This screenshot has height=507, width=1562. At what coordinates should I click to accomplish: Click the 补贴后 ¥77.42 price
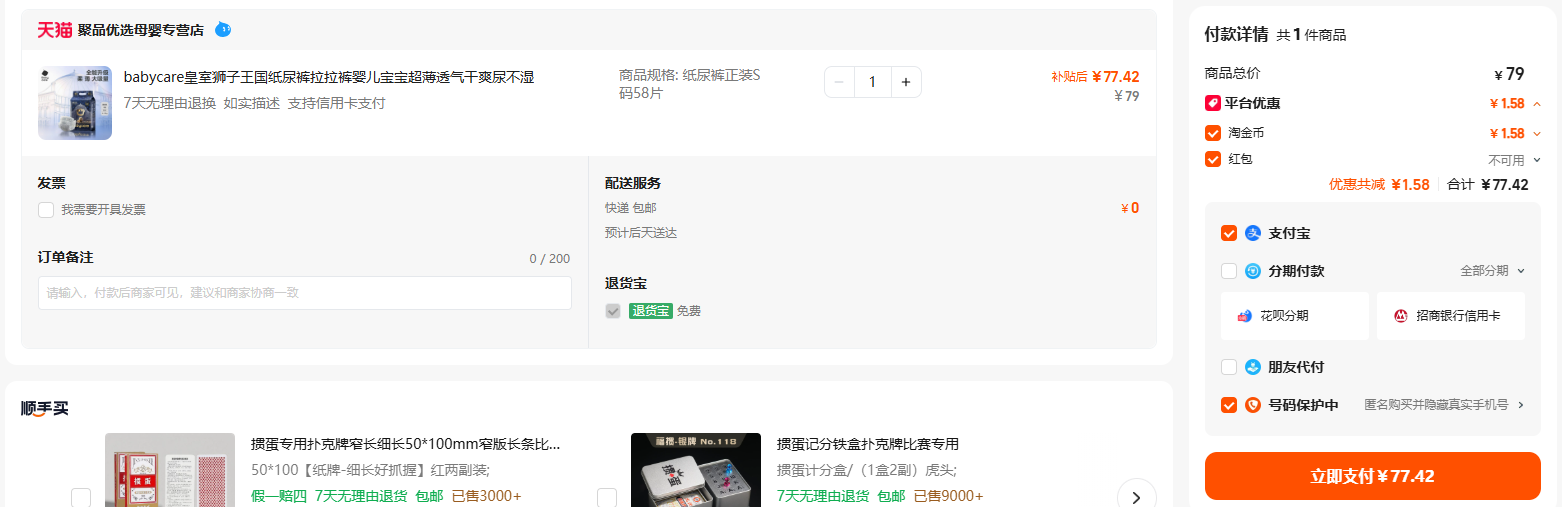point(1095,77)
